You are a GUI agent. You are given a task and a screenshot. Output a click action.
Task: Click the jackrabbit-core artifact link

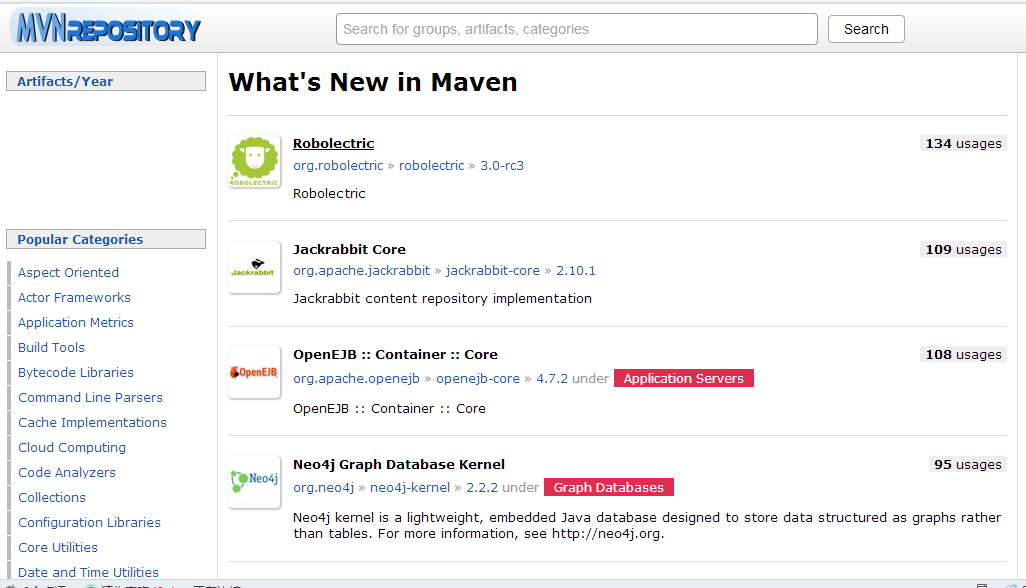point(493,271)
